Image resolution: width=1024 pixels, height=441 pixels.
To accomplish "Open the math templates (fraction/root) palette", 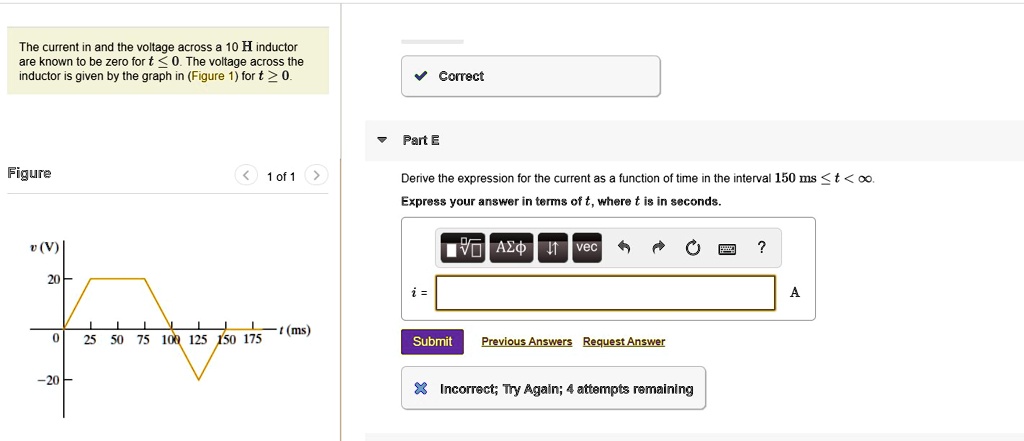I will pyautogui.click(x=463, y=247).
